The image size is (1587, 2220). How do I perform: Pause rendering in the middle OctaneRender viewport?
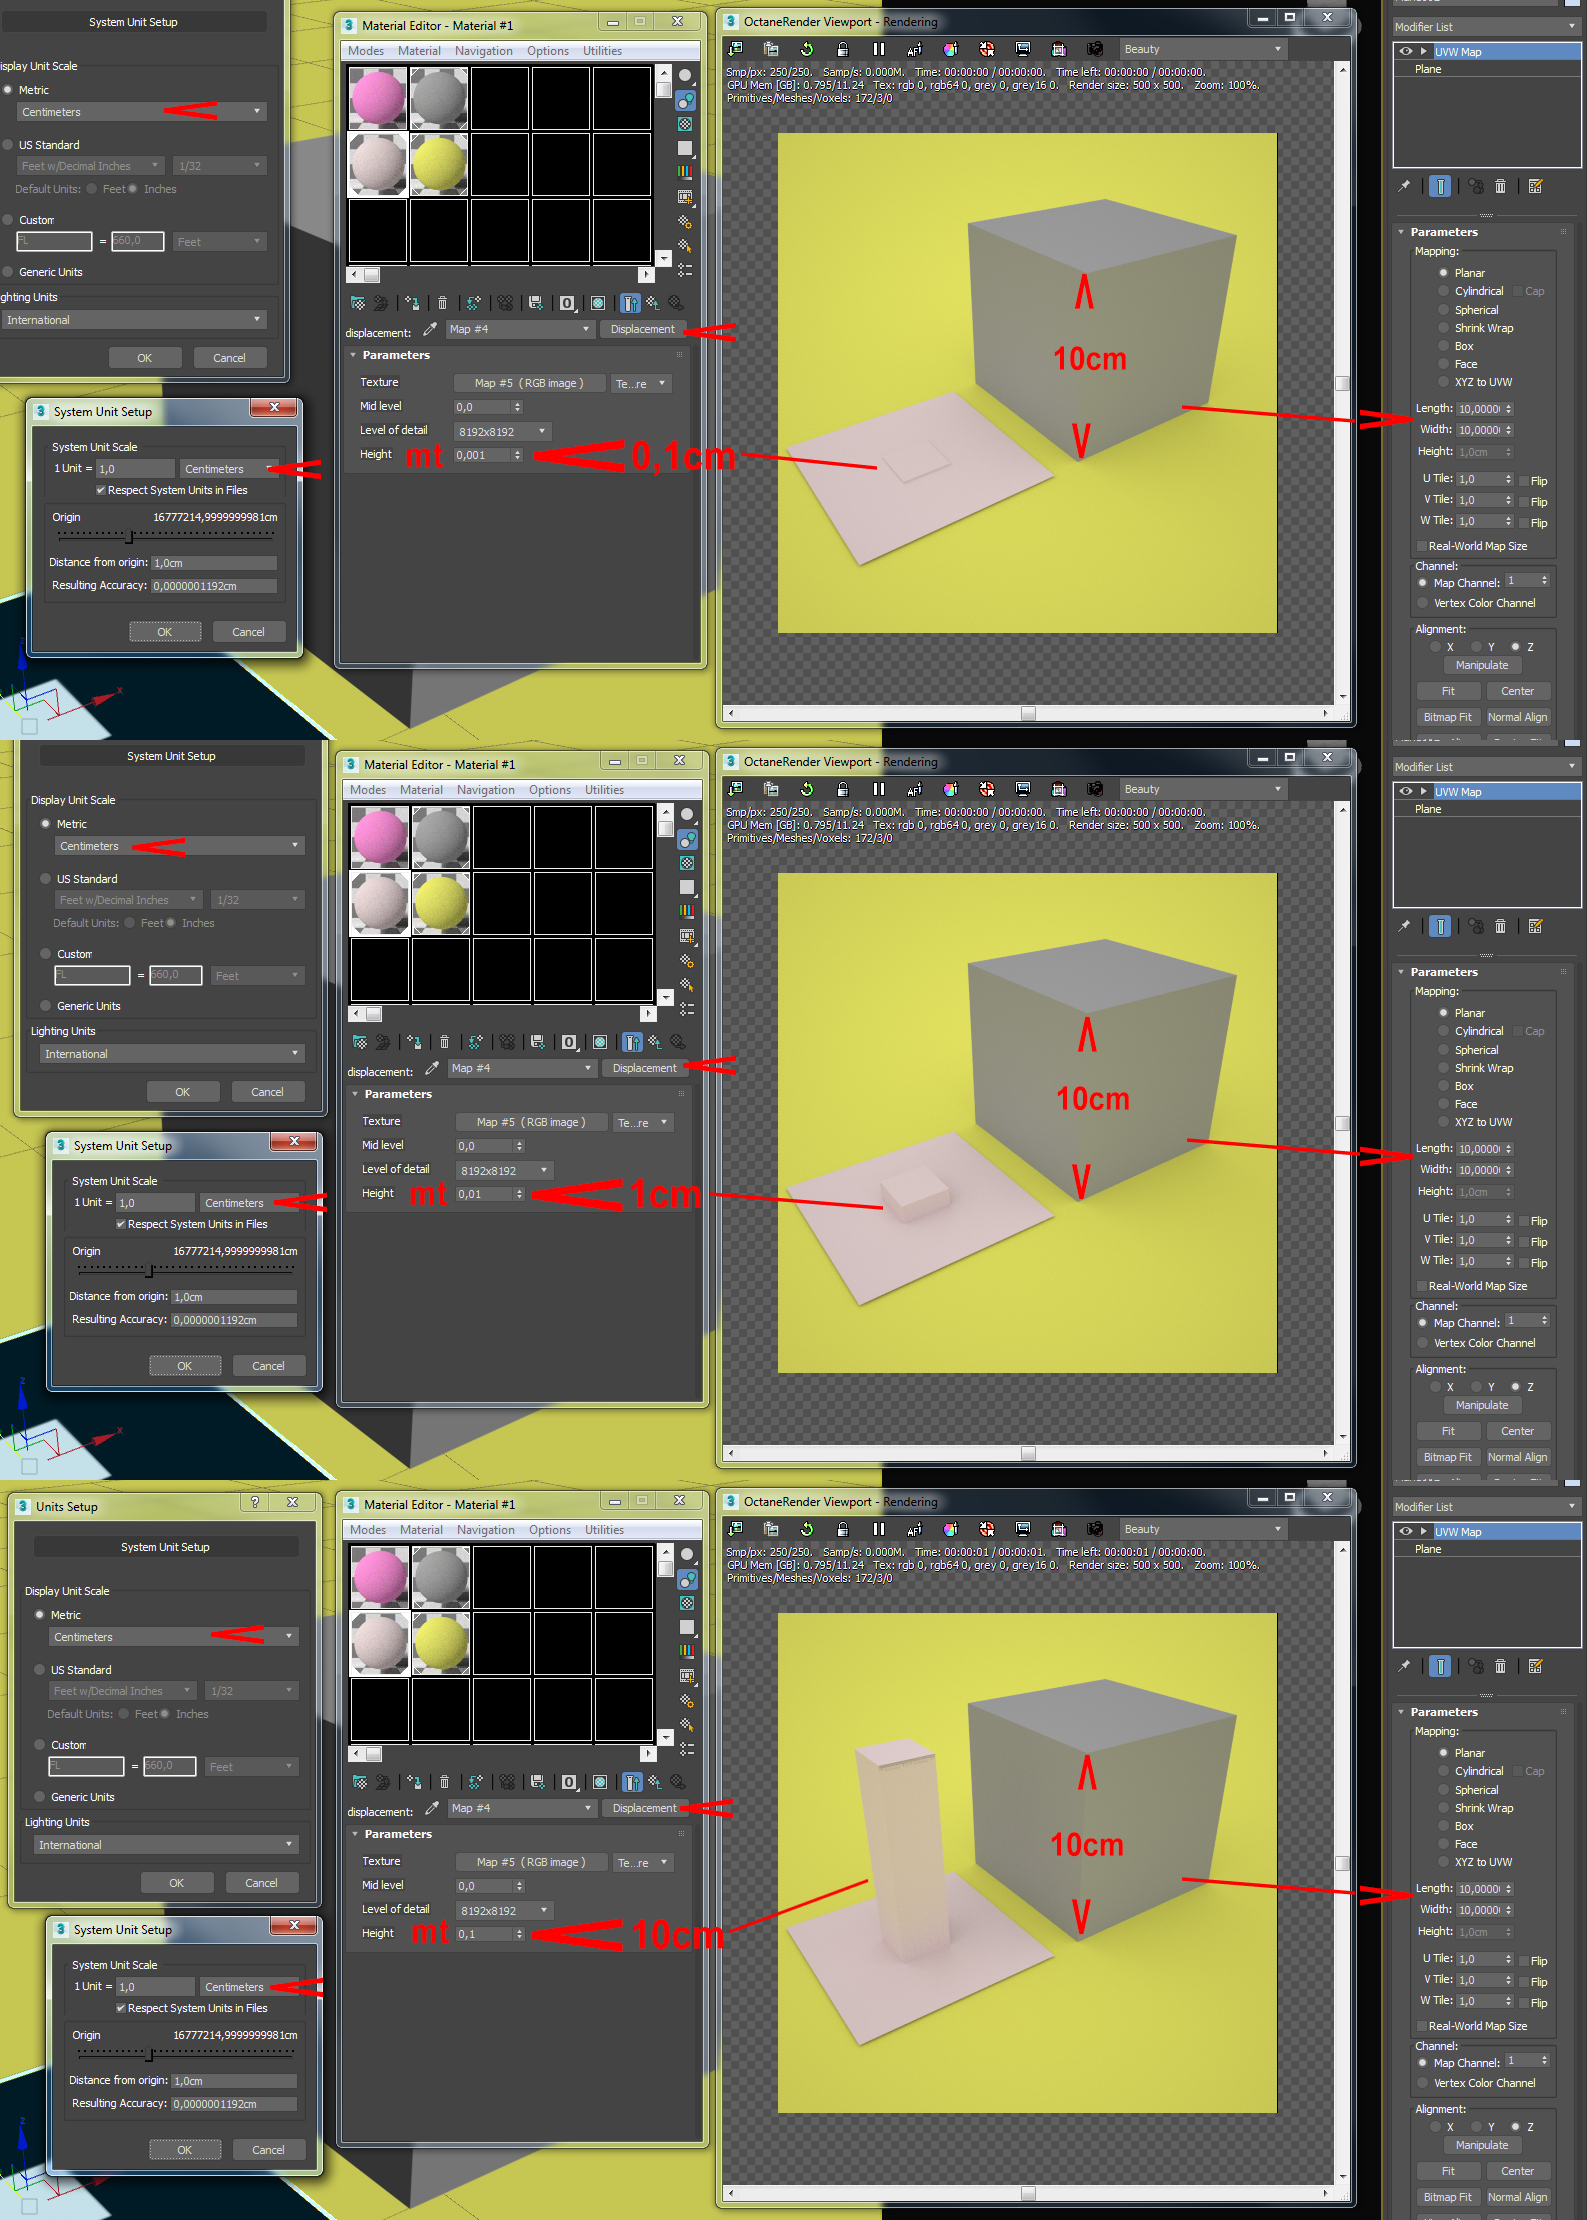tap(879, 789)
